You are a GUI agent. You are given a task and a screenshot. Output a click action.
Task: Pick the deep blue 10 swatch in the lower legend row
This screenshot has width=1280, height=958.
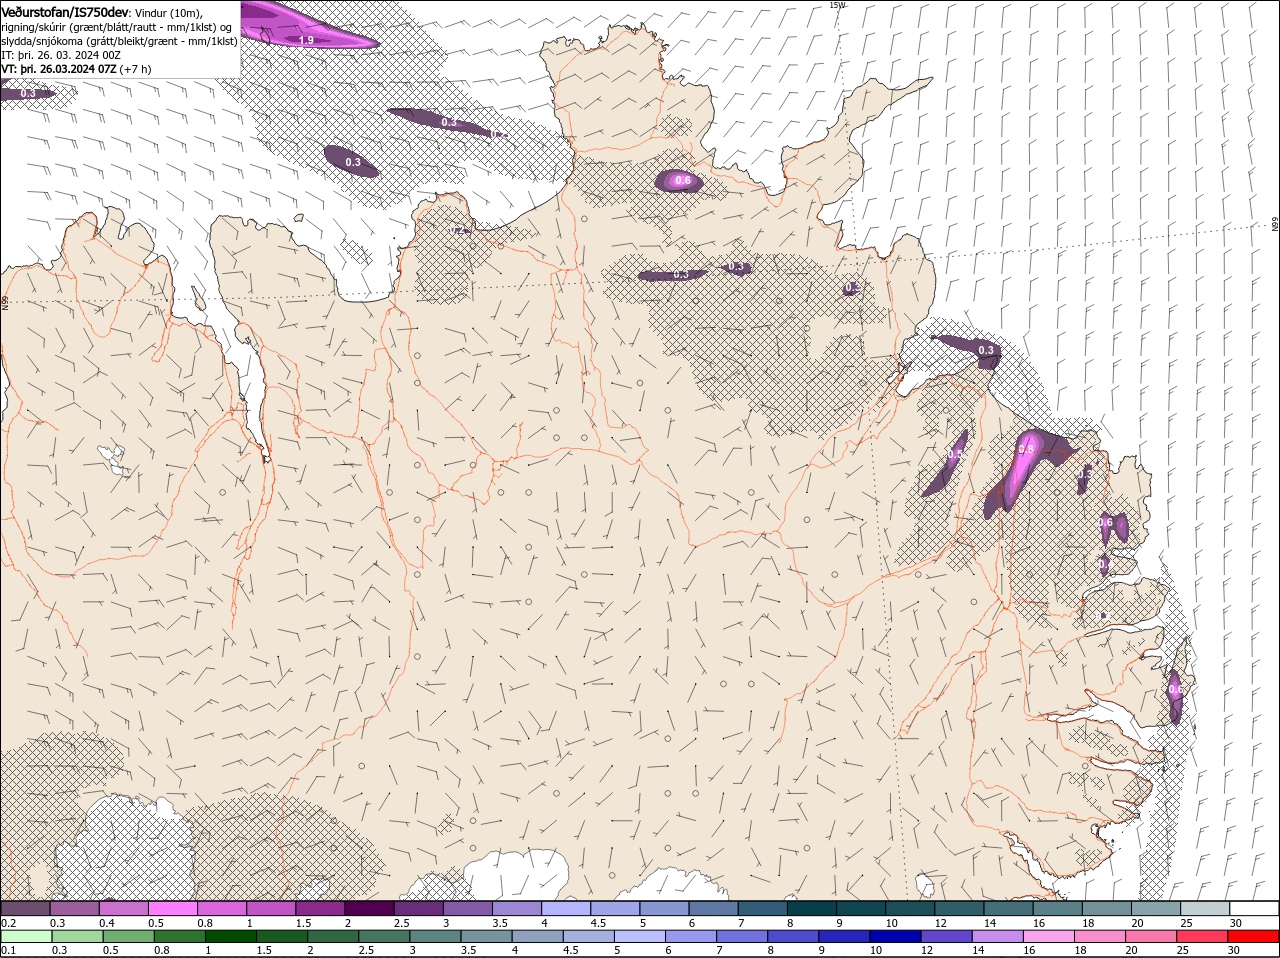[x=895, y=936]
